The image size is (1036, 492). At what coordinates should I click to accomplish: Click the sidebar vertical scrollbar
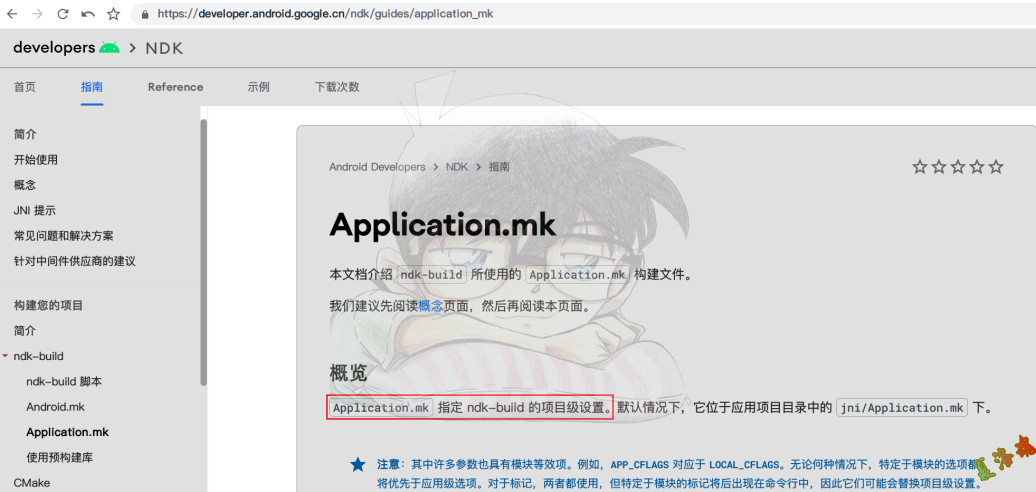(x=204, y=251)
